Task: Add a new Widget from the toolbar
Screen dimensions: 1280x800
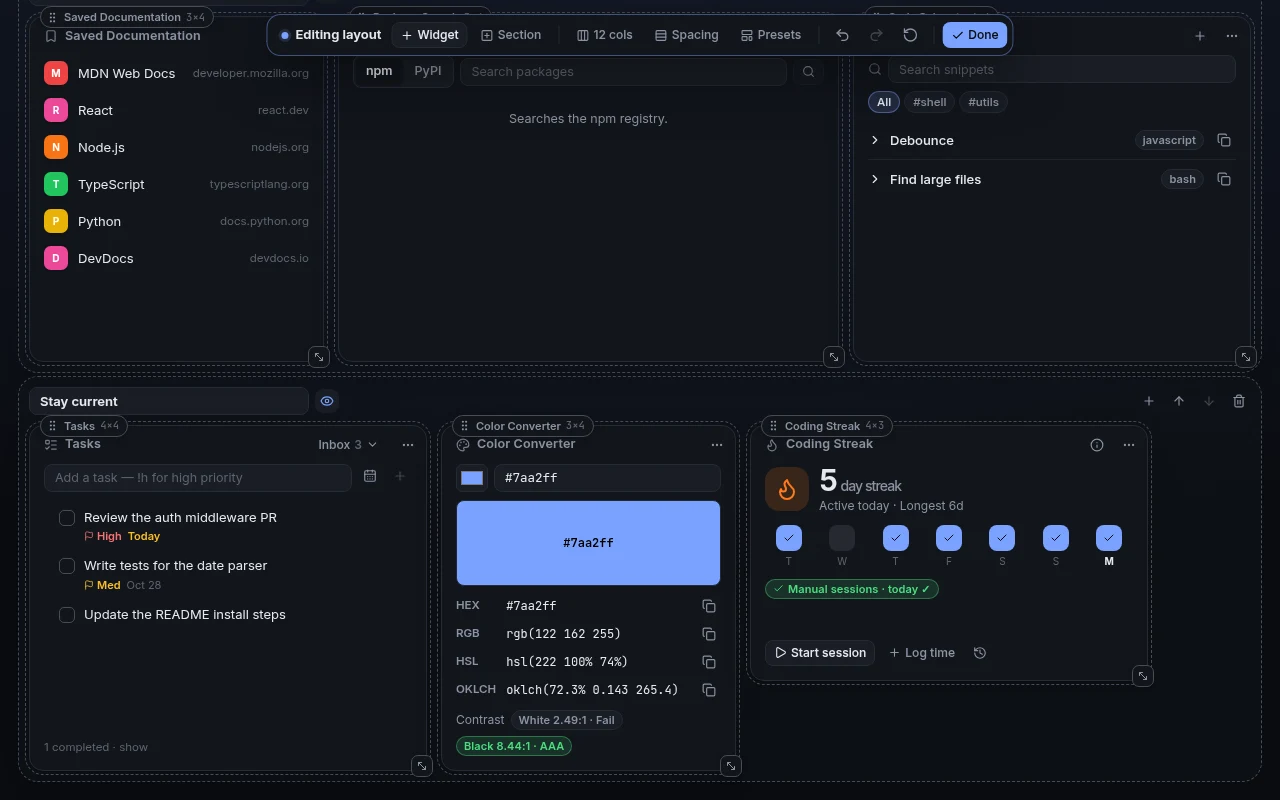Action: coord(430,35)
